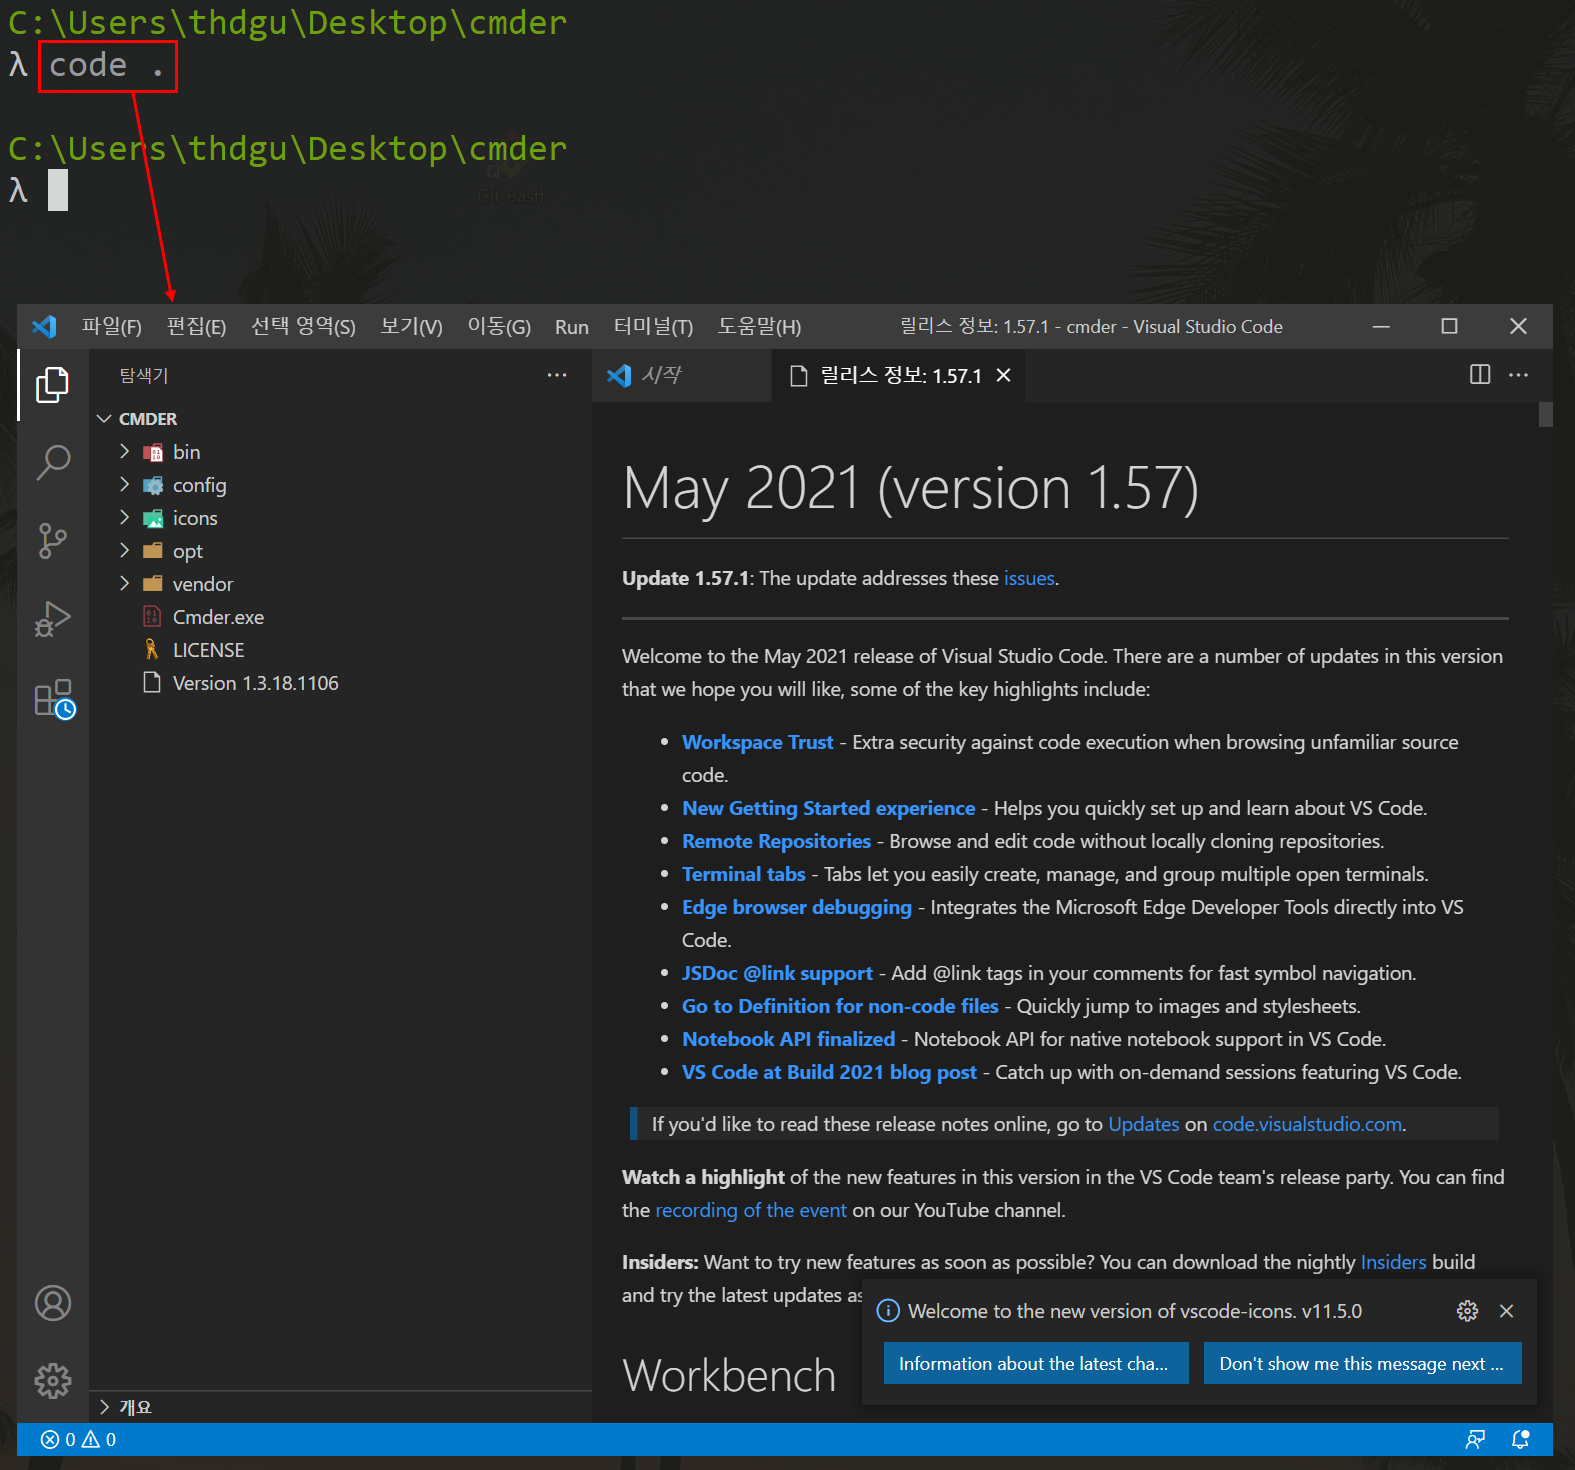This screenshot has width=1575, height=1470.
Task: Open the Extensions view
Action: pyautogui.click(x=53, y=698)
